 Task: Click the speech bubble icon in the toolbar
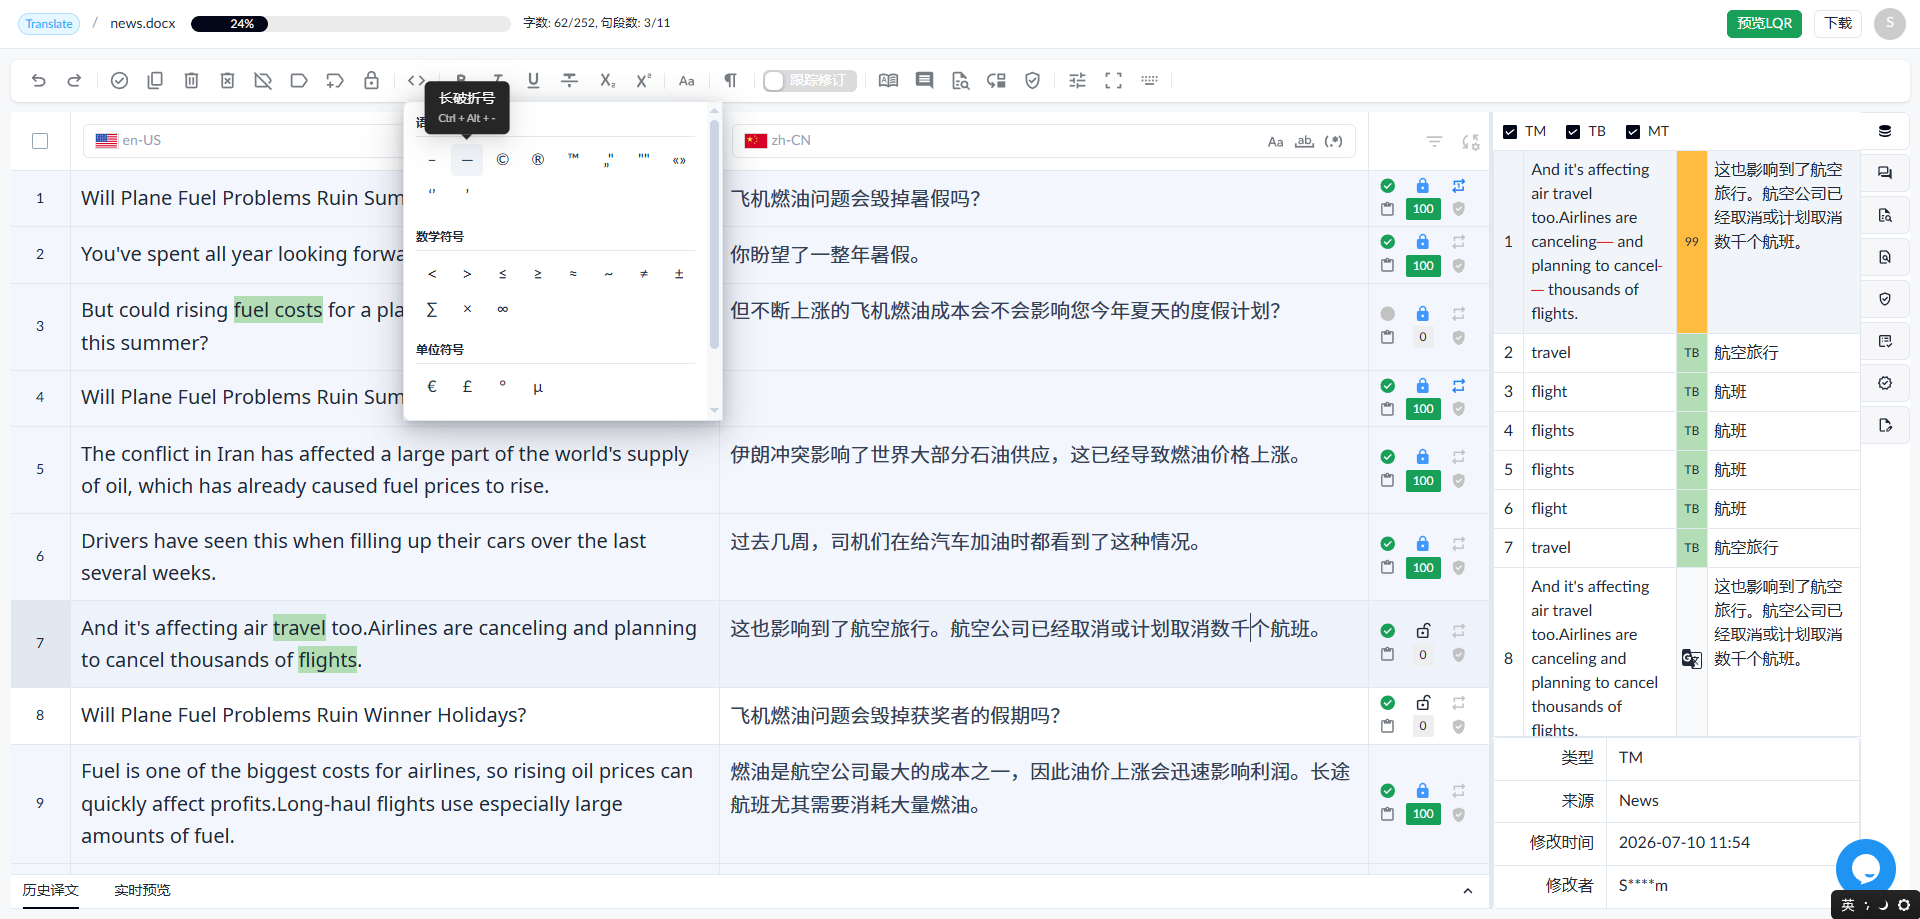[924, 81]
